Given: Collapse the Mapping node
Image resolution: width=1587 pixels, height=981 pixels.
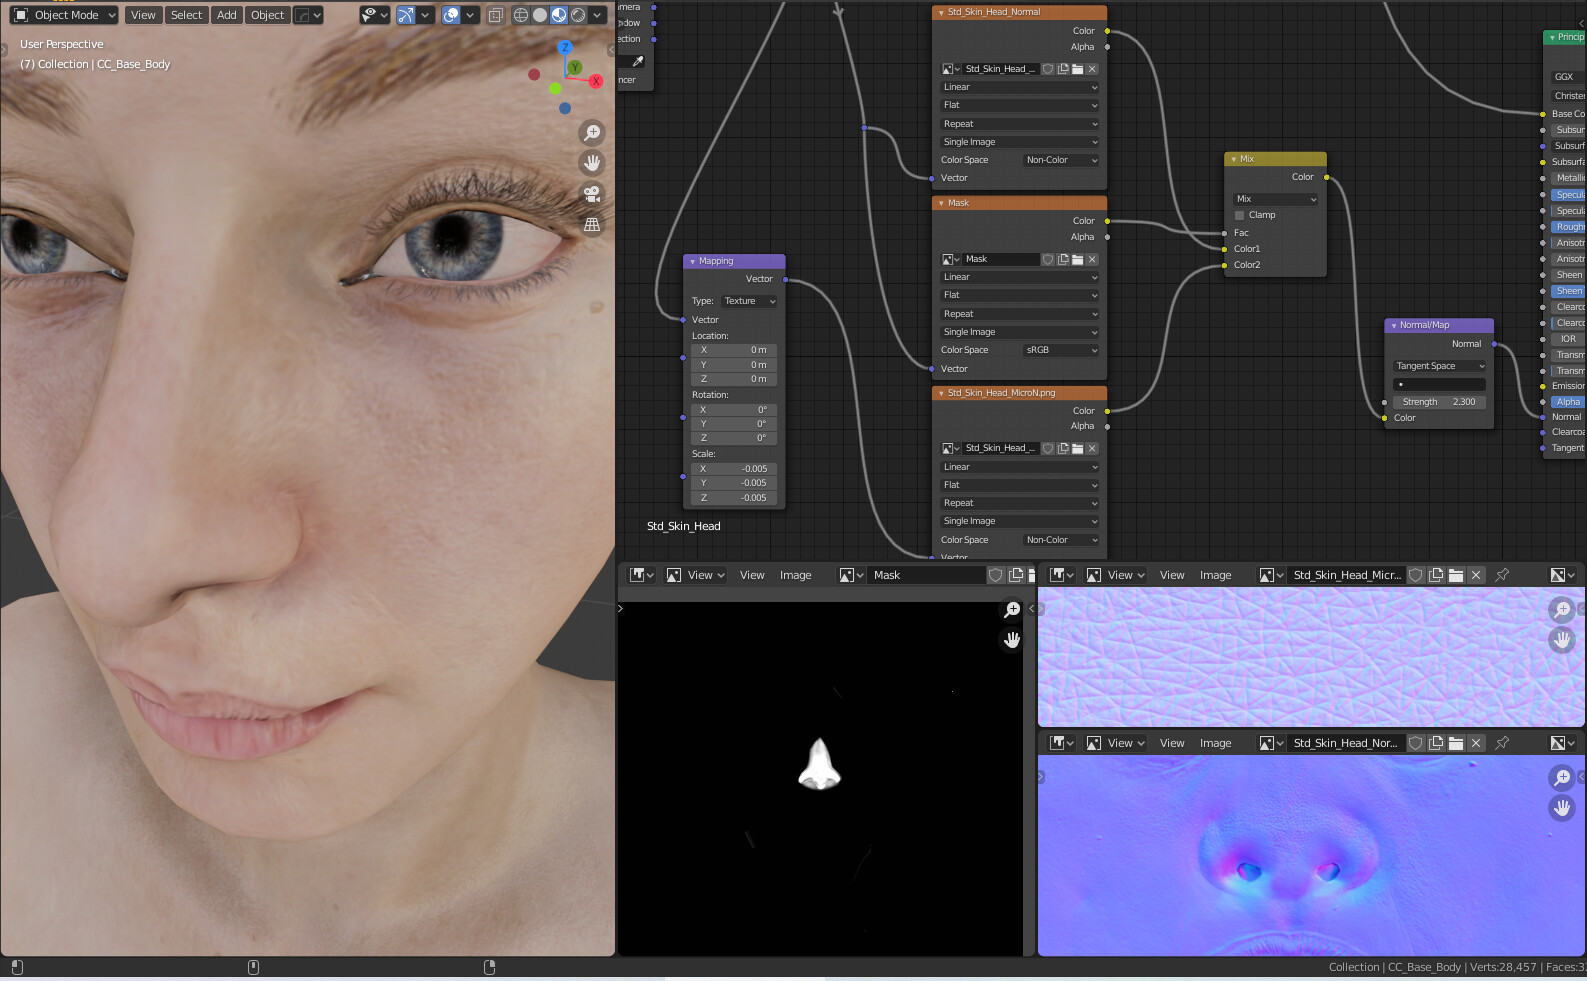Looking at the screenshot, I should [x=690, y=261].
